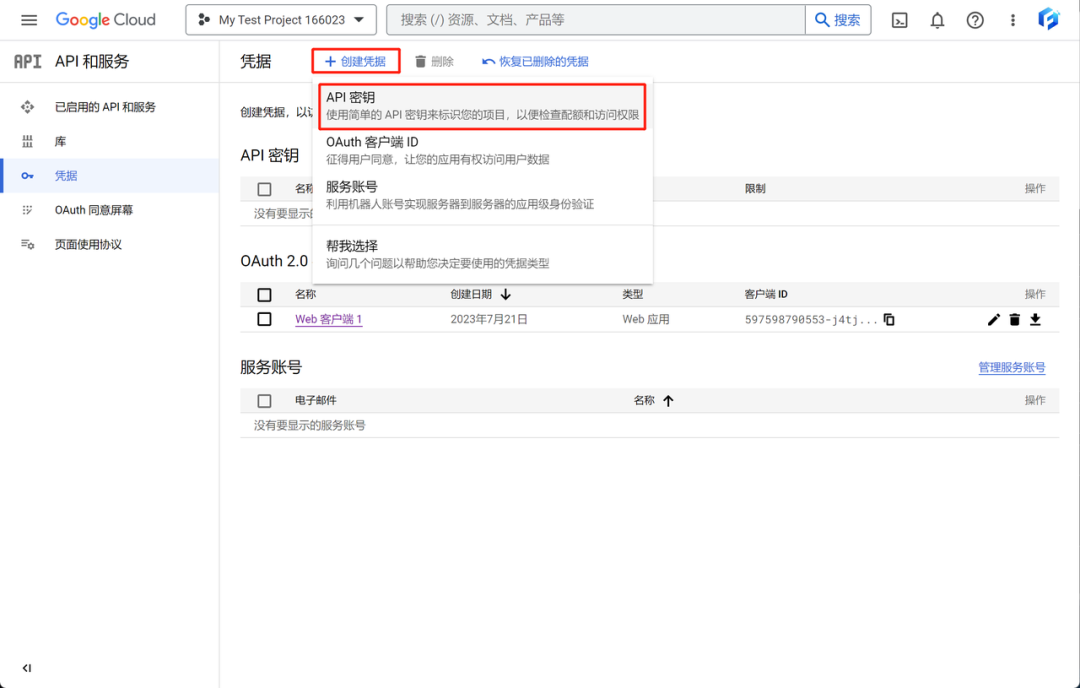The image size is (1080, 688).
Task: Click the OAuth 同意屏幕 sidebar icon
Action: click(28, 210)
